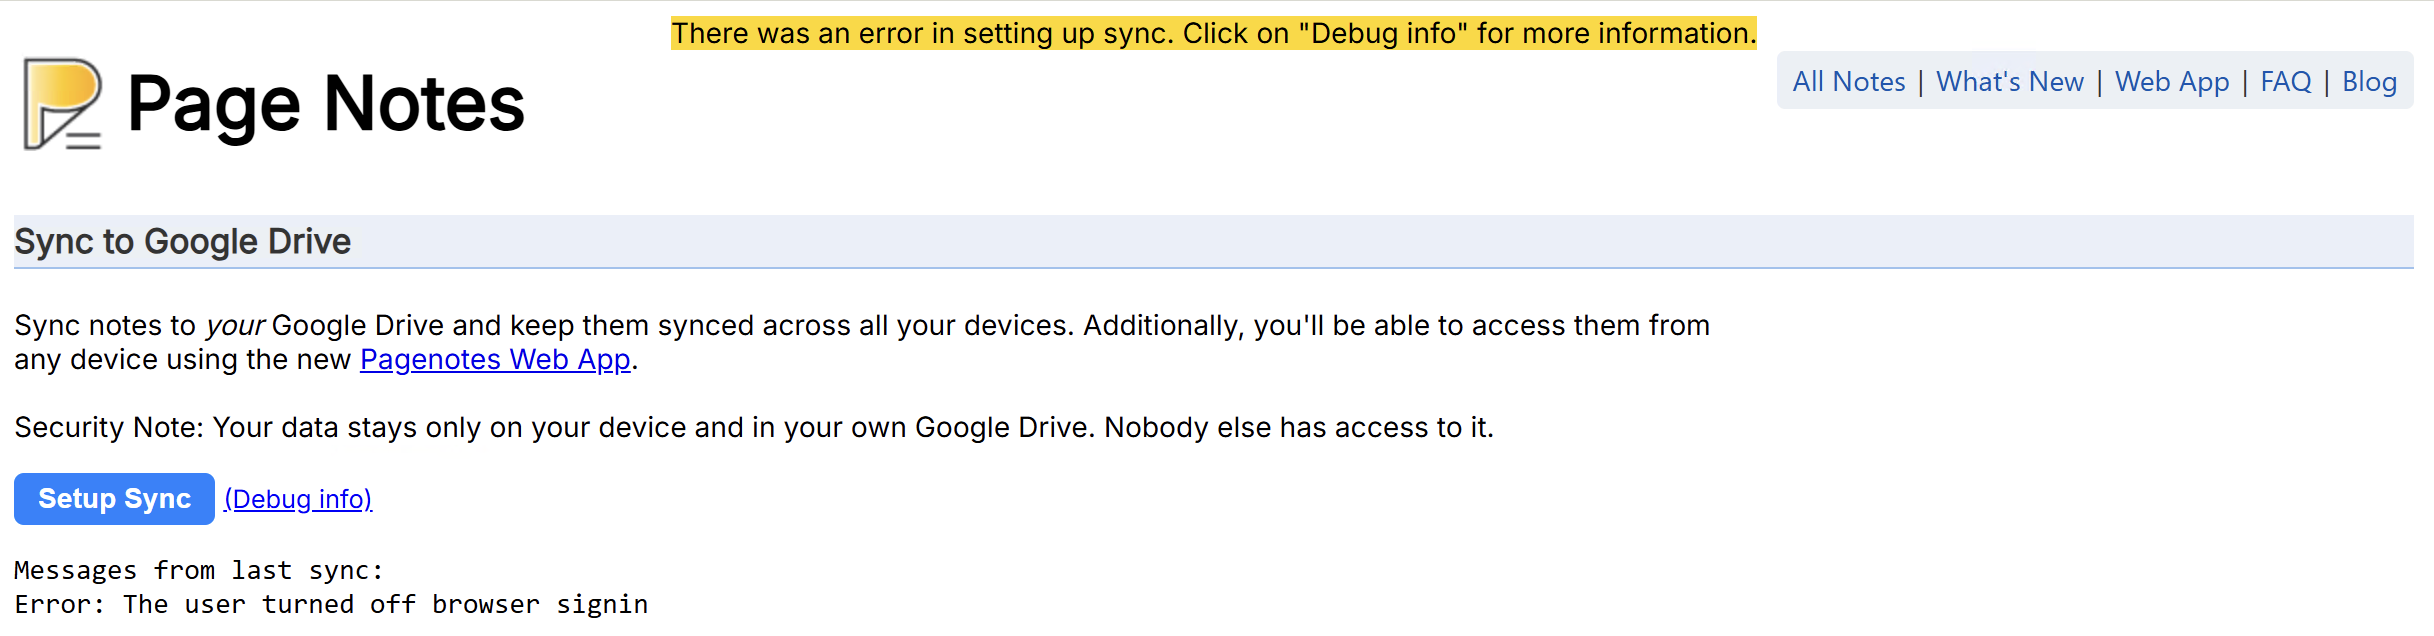Viewport: 2434px width, 636px height.
Task: Open the What's New page
Action: click(x=2009, y=82)
